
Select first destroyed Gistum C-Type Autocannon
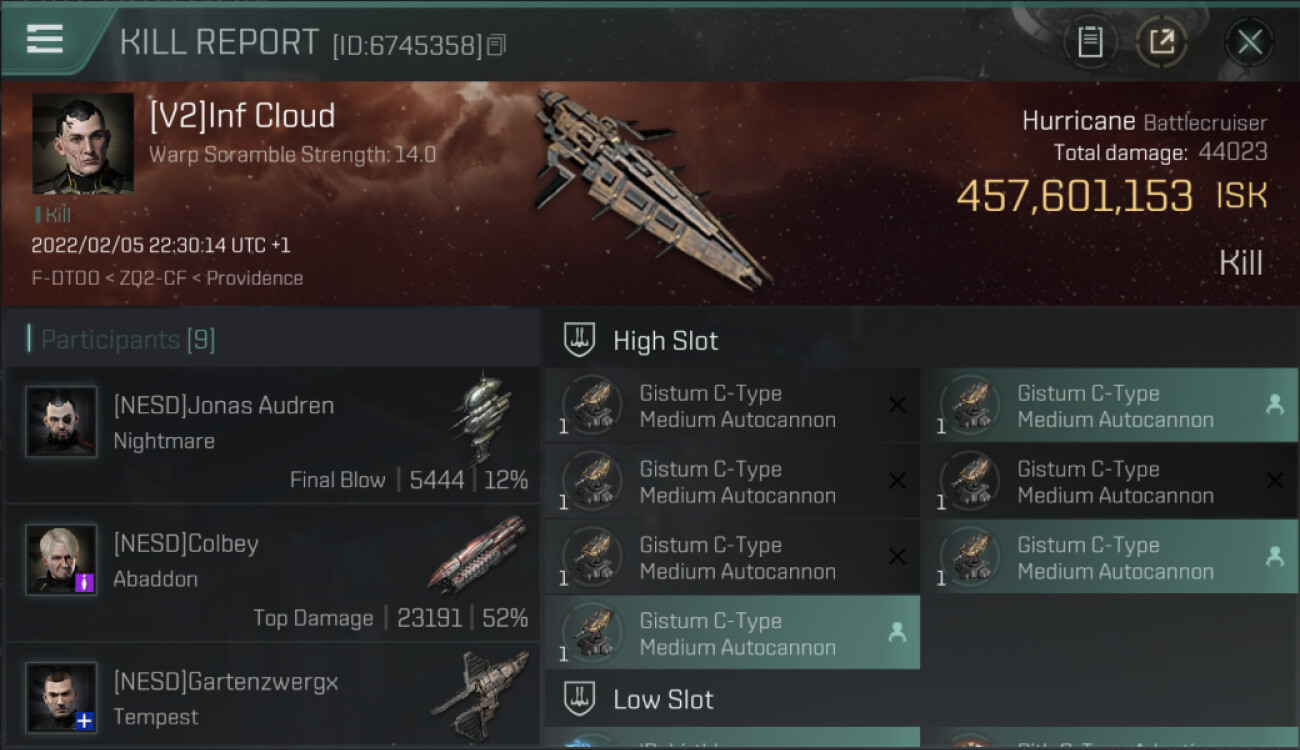(732, 406)
